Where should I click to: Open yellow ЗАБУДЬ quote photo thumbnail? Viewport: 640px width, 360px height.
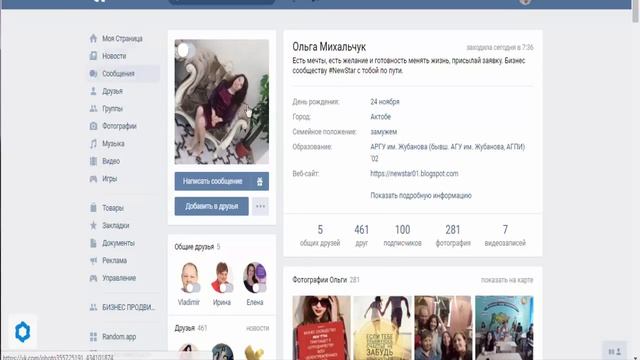[382, 328]
